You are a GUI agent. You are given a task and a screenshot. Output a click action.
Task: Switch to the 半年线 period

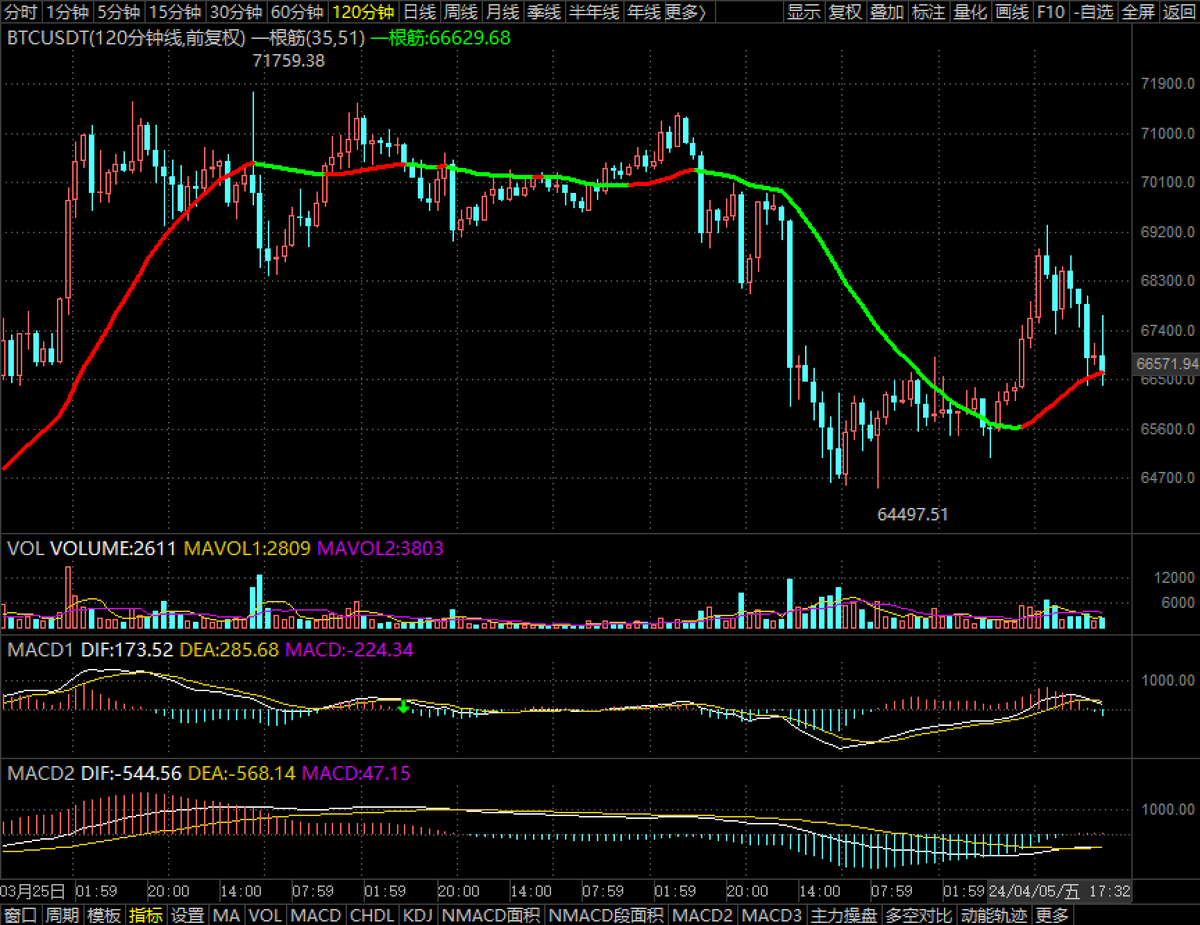[593, 12]
